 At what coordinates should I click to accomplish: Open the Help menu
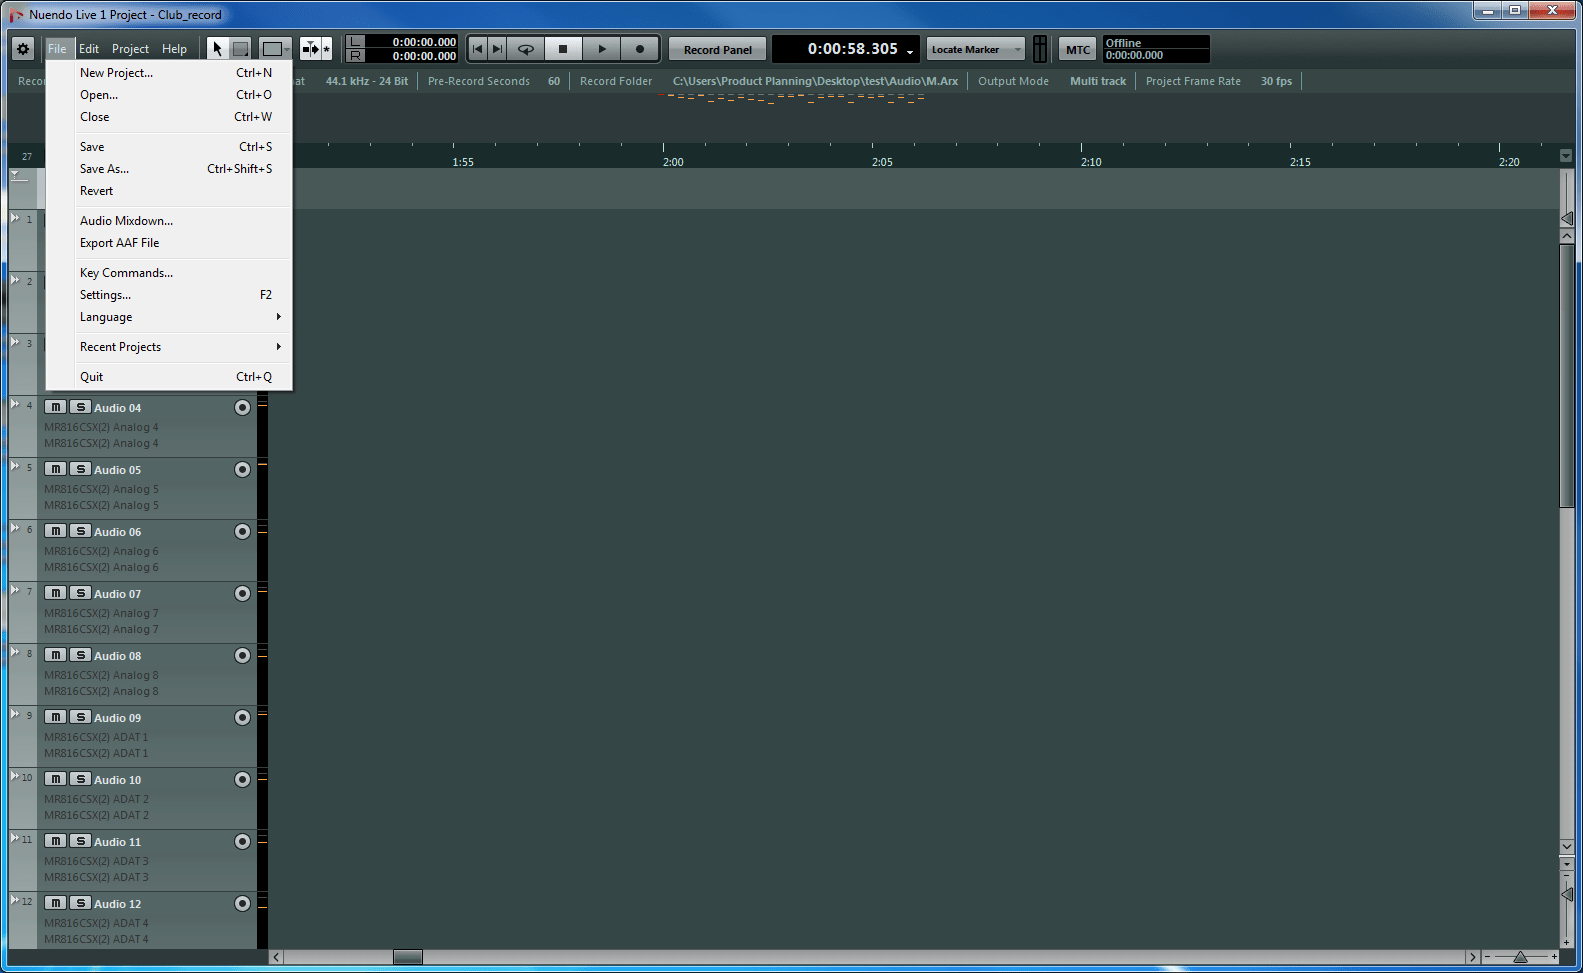coord(174,48)
